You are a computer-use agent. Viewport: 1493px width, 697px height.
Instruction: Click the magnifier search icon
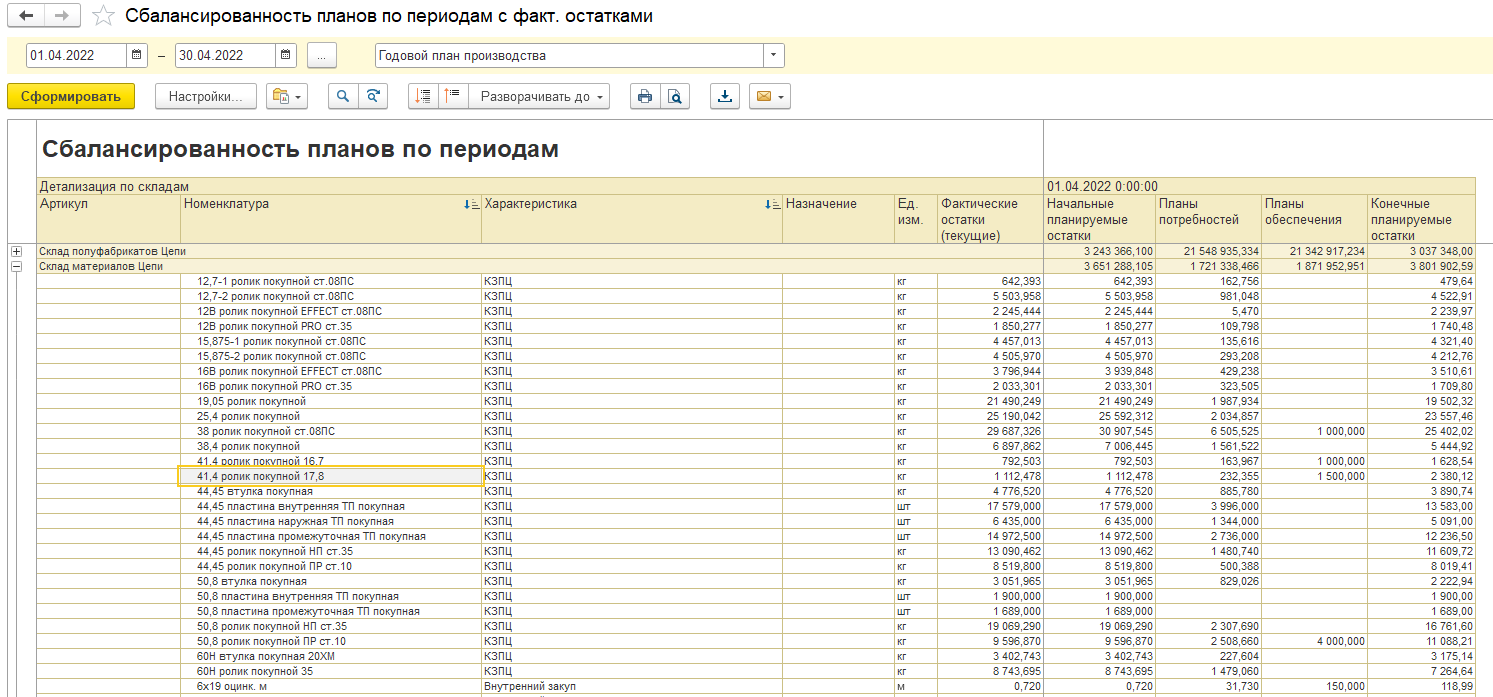[x=344, y=97]
